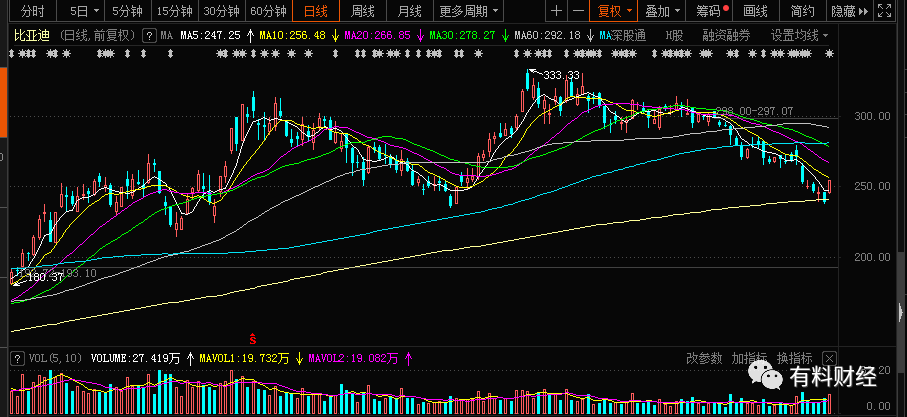907x417 pixels.
Task: Click 融资融券 margin trading link
Action: click(726, 36)
